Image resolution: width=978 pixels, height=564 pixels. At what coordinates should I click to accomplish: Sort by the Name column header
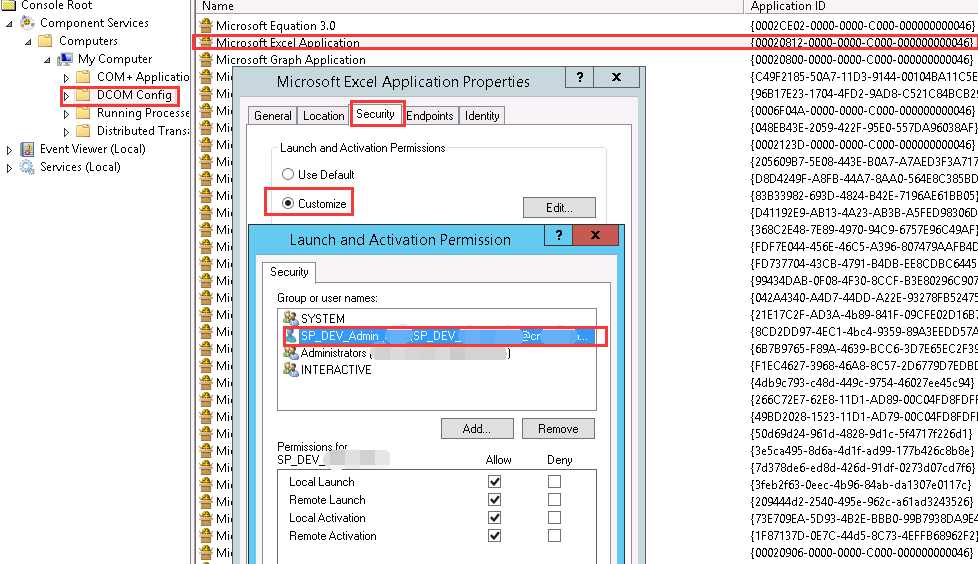(x=469, y=6)
